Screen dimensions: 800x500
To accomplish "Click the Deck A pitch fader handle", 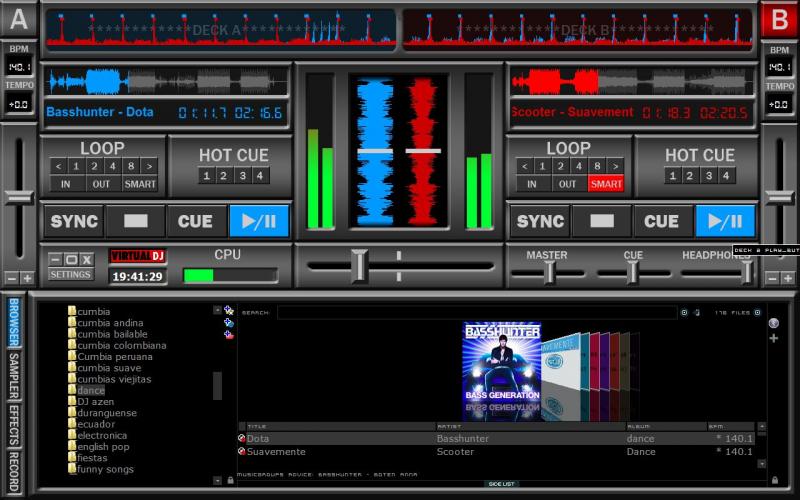I will (19, 197).
